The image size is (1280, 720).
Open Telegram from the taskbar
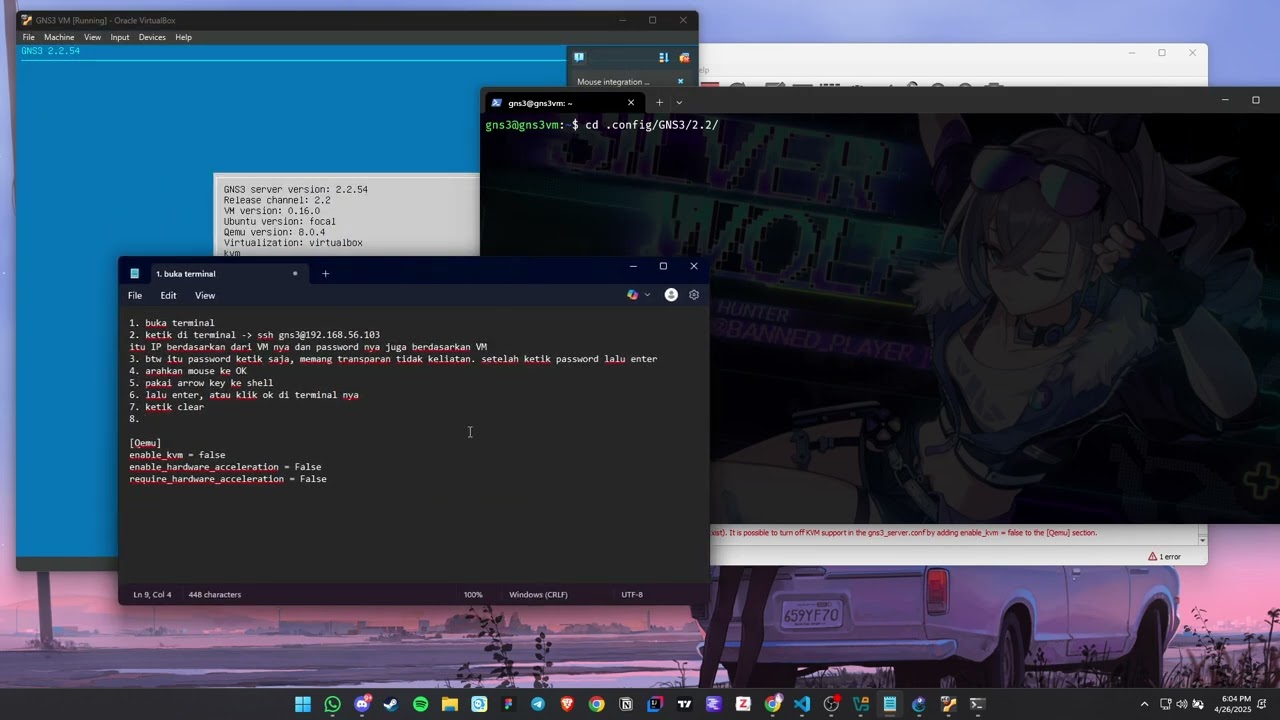[x=538, y=704]
